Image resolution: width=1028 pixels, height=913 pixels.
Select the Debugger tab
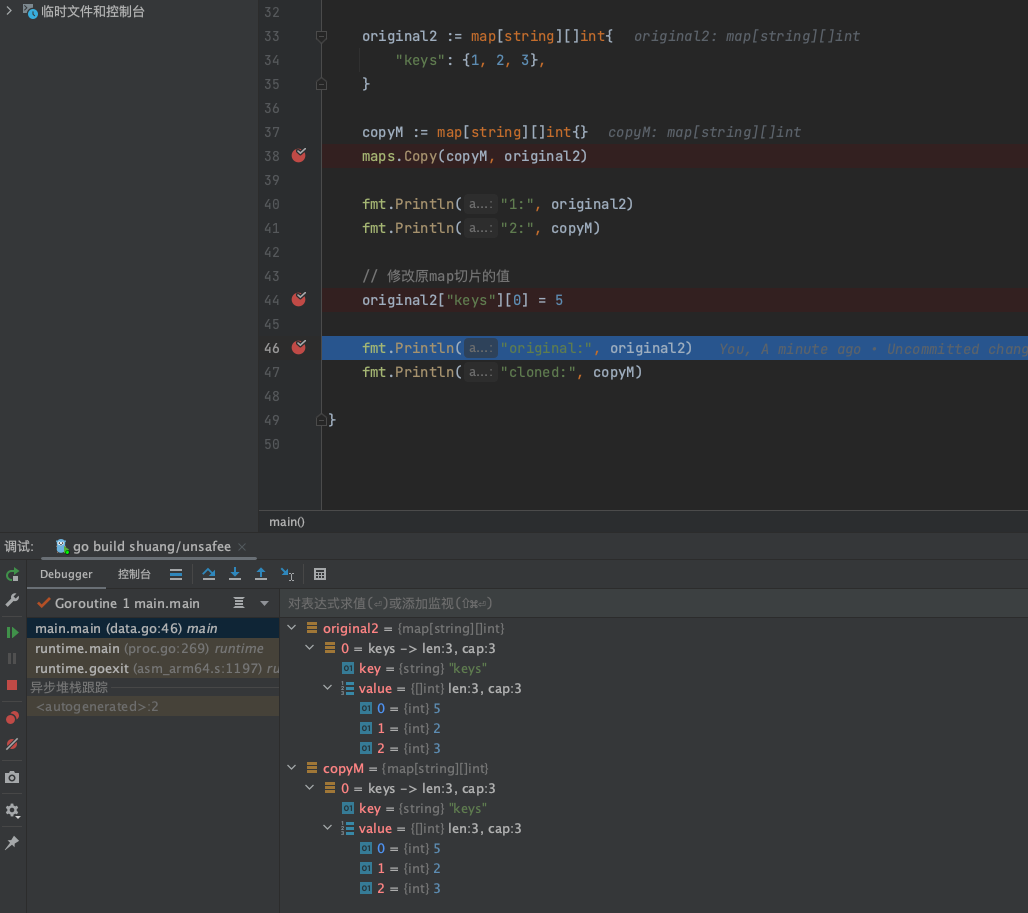click(66, 574)
